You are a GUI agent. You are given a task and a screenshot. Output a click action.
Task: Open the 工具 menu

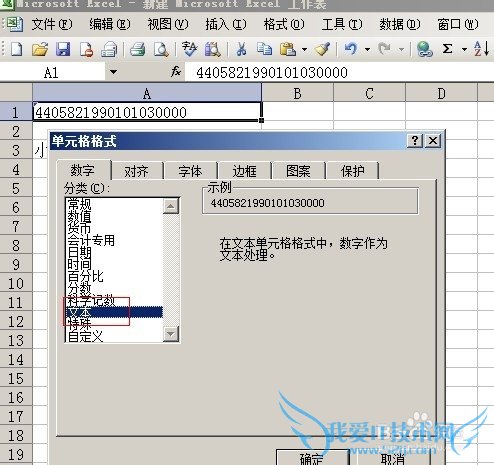(342, 24)
